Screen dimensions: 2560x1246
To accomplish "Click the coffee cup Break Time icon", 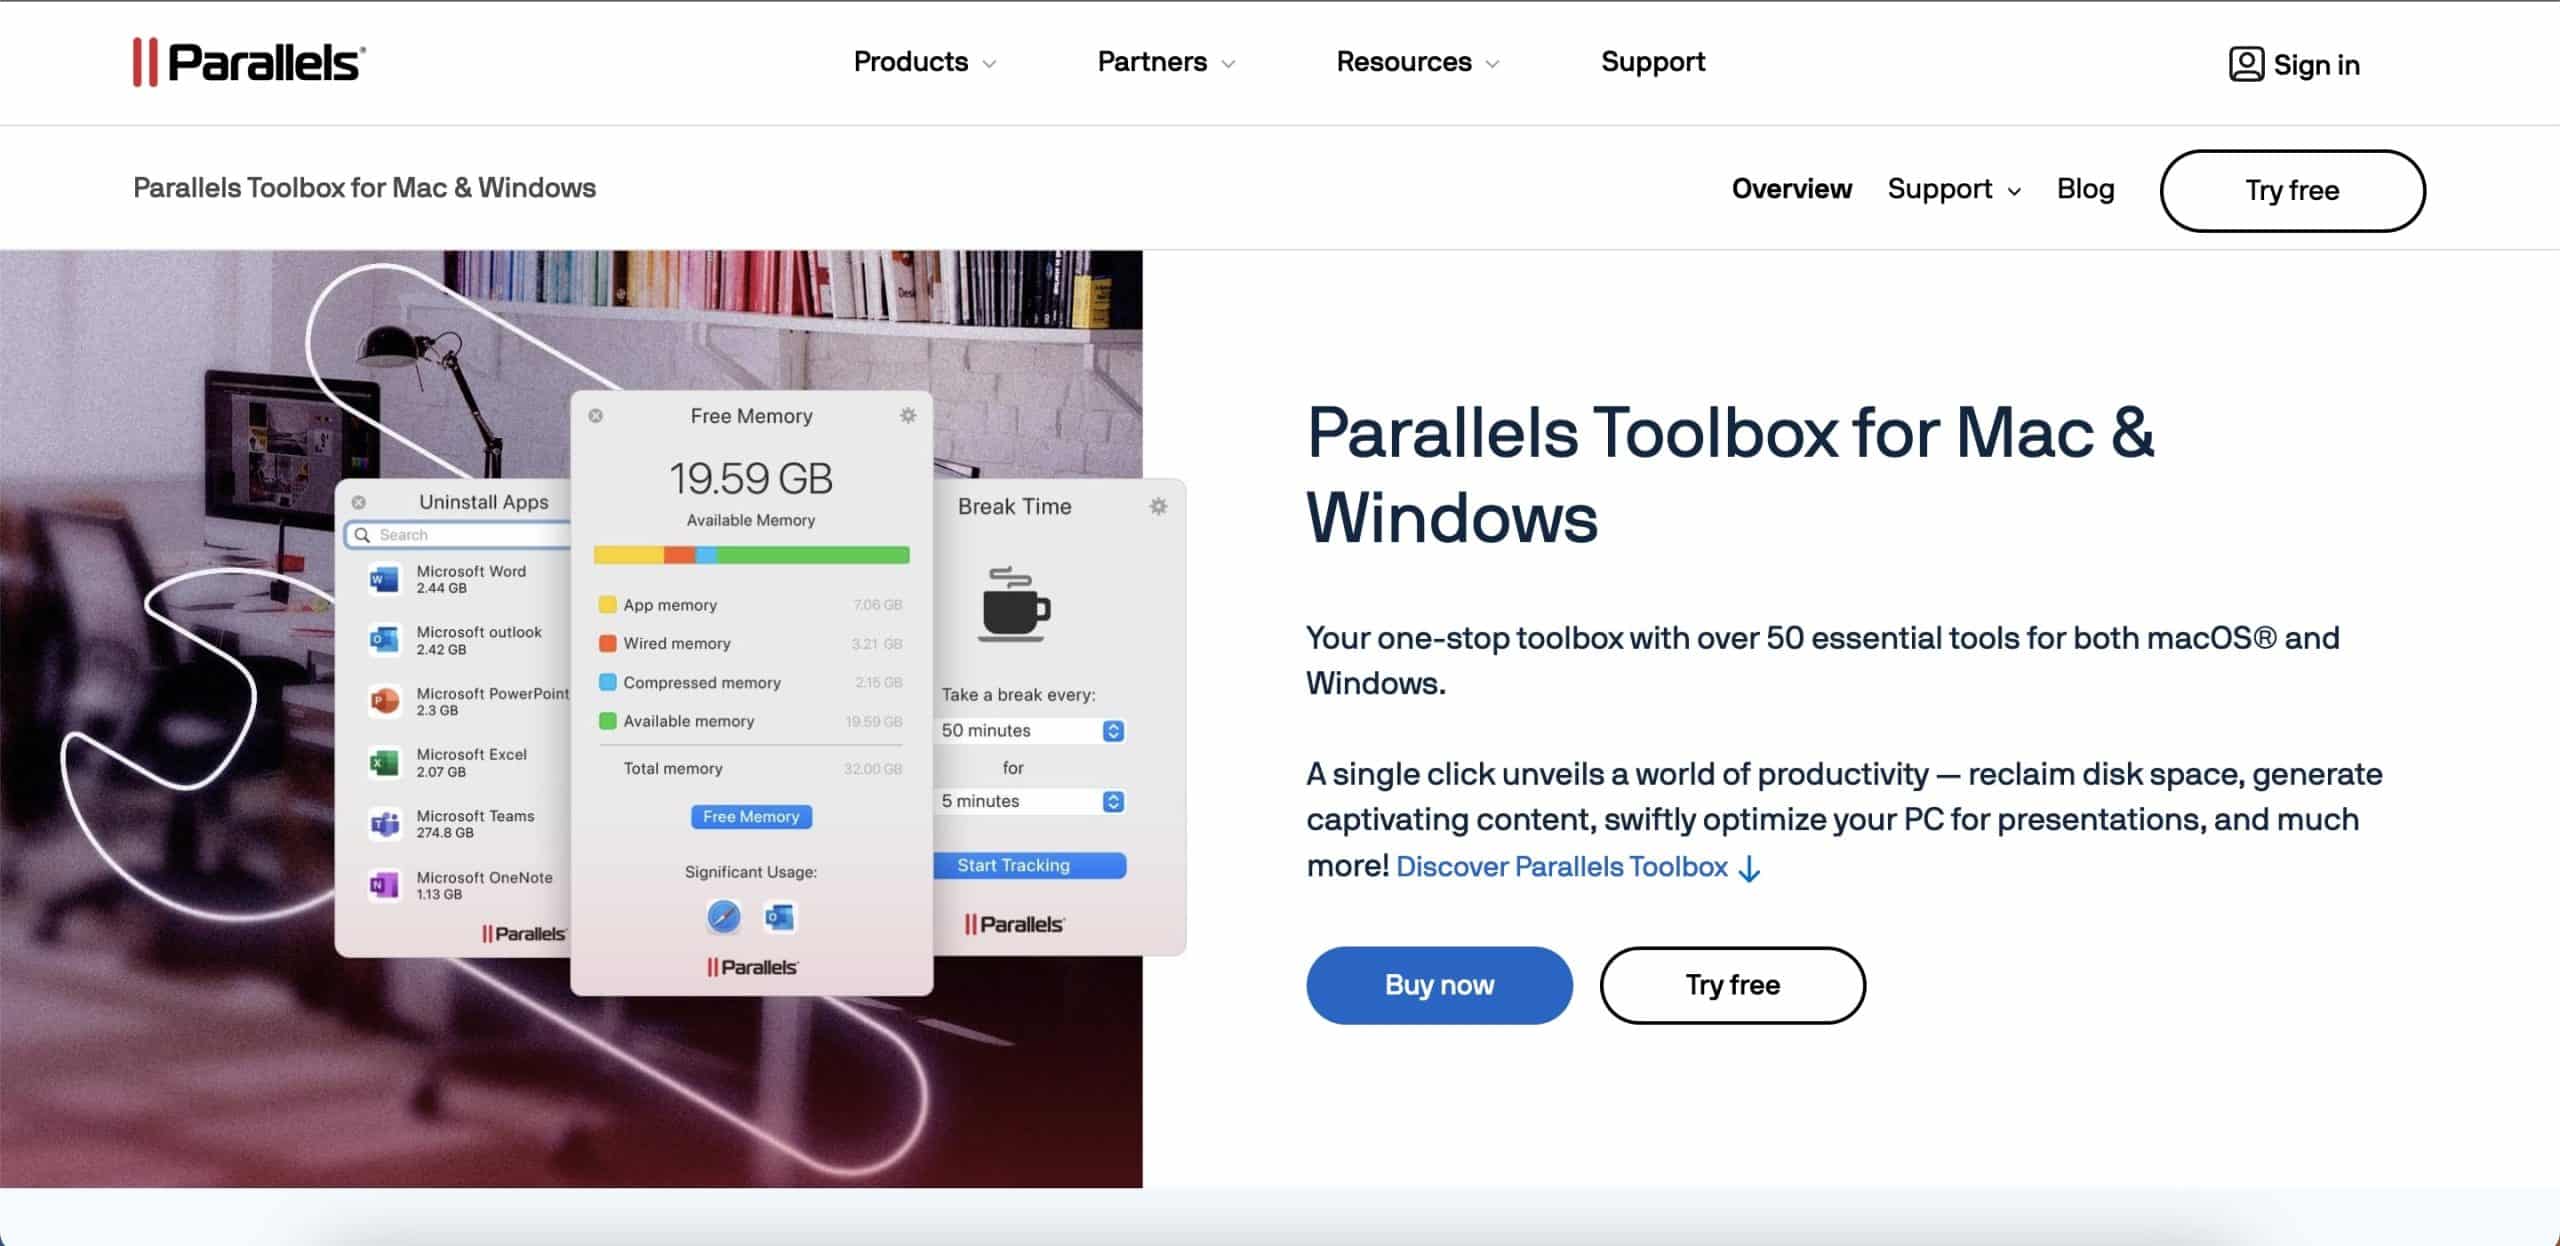I will click(1014, 605).
